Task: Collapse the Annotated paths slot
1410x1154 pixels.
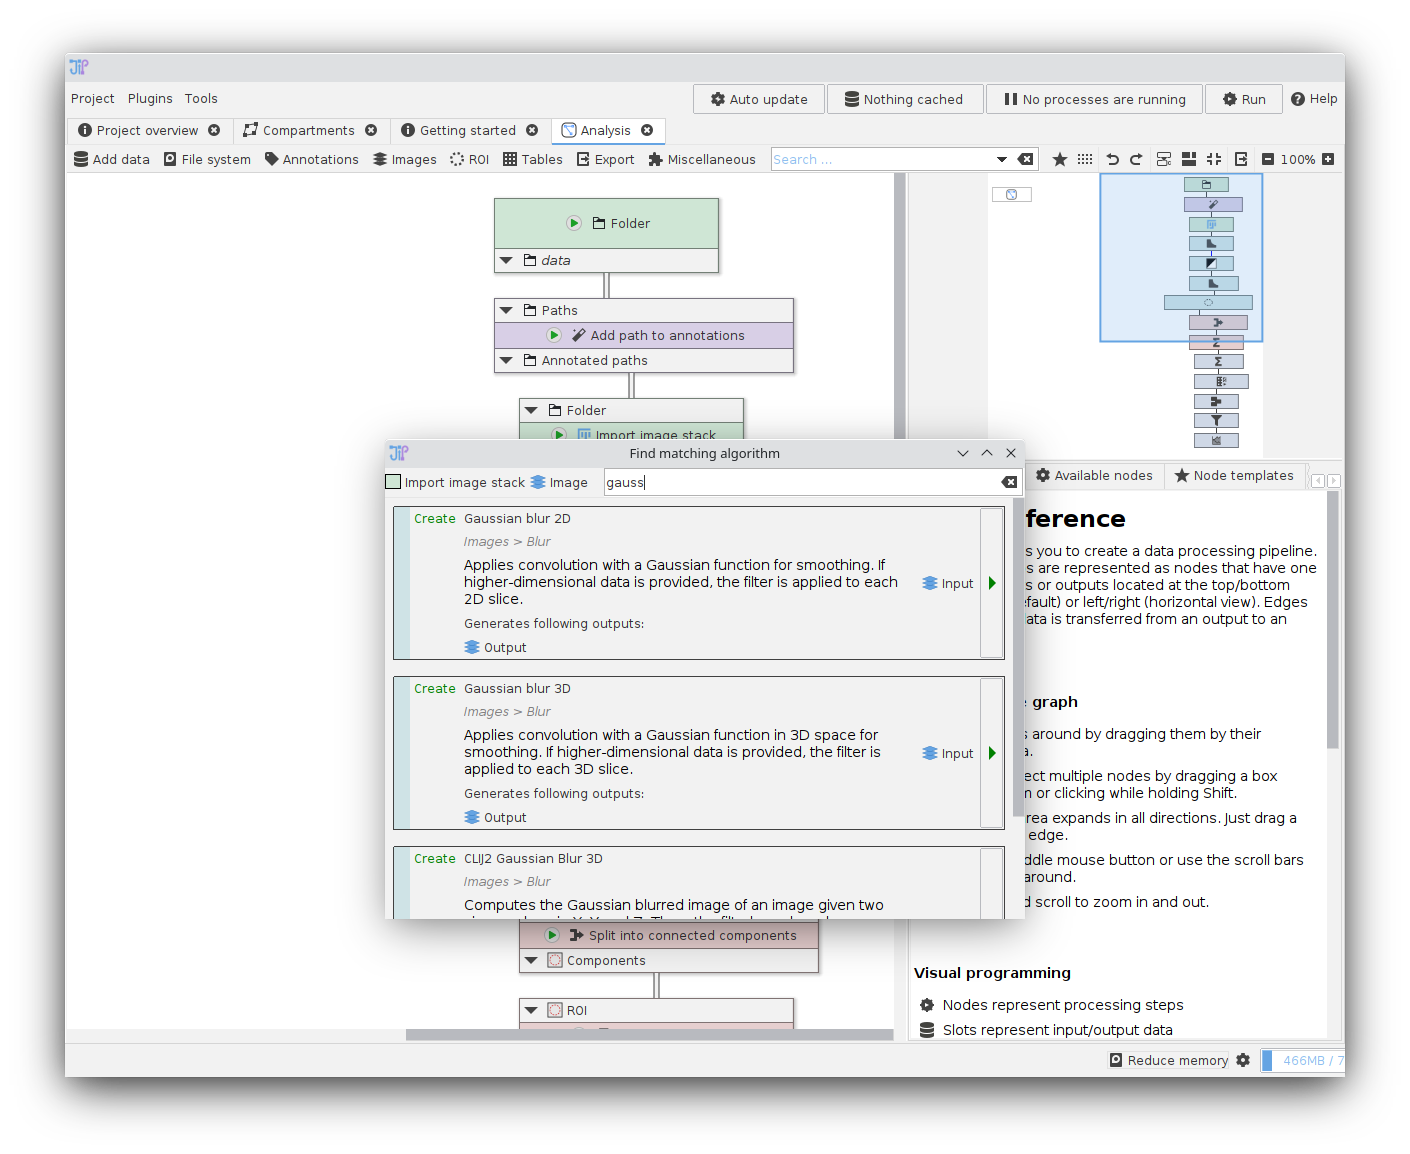Action: pos(506,360)
